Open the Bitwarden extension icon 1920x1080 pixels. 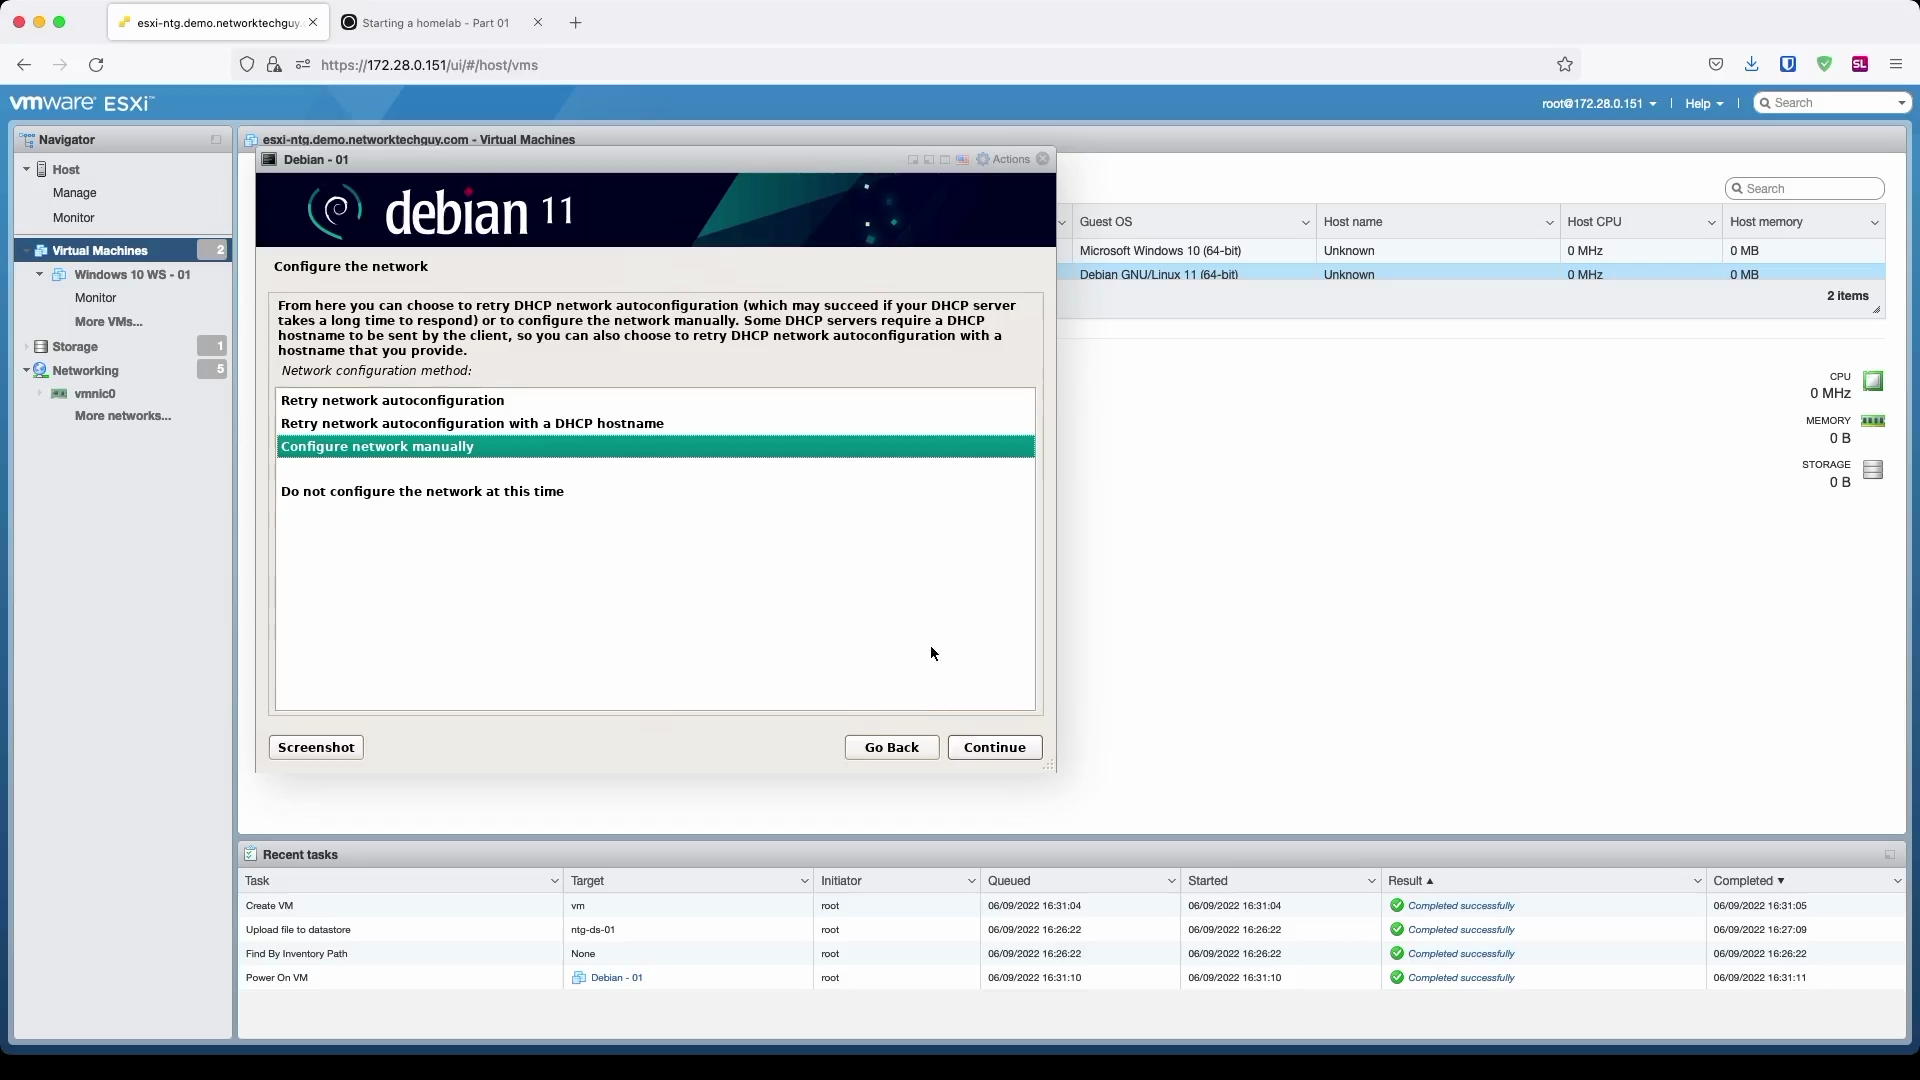coord(1788,64)
